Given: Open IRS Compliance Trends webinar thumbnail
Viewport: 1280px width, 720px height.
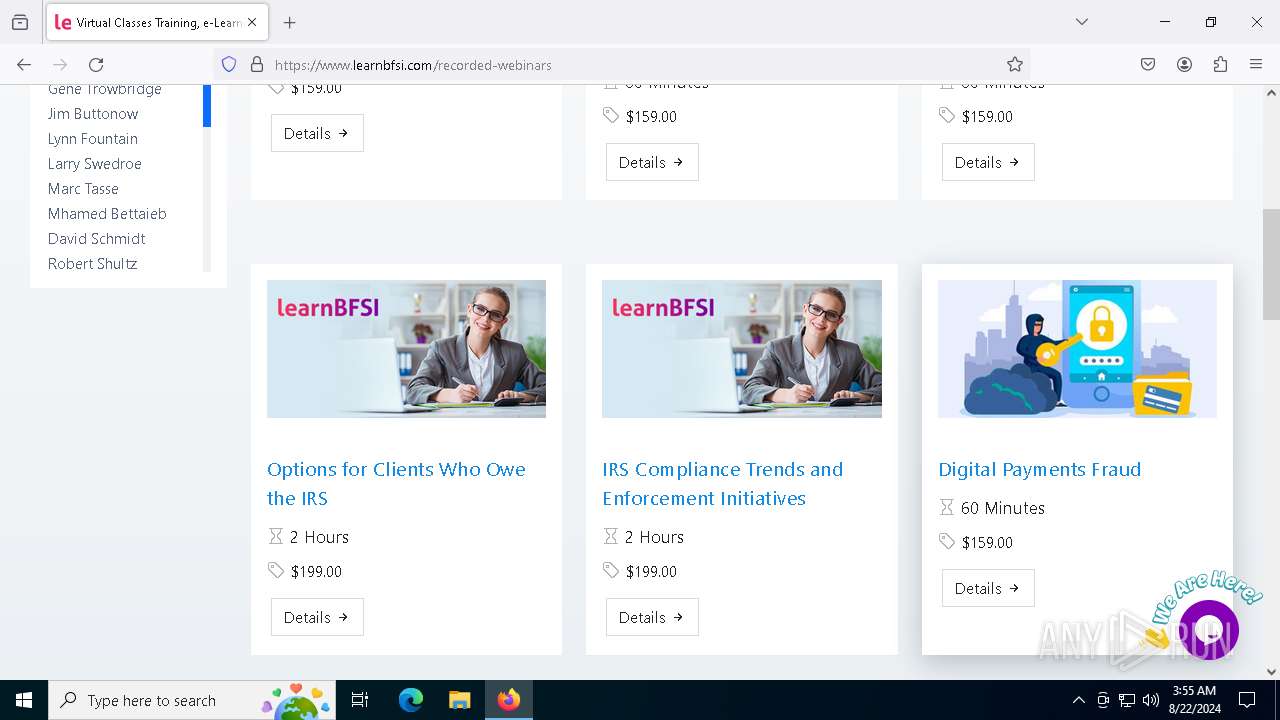Looking at the screenshot, I should [742, 349].
